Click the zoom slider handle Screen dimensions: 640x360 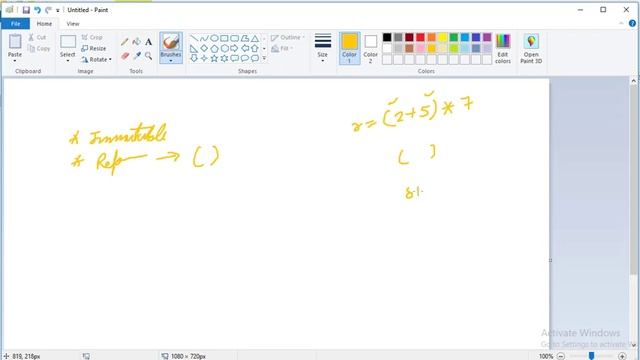click(x=591, y=356)
